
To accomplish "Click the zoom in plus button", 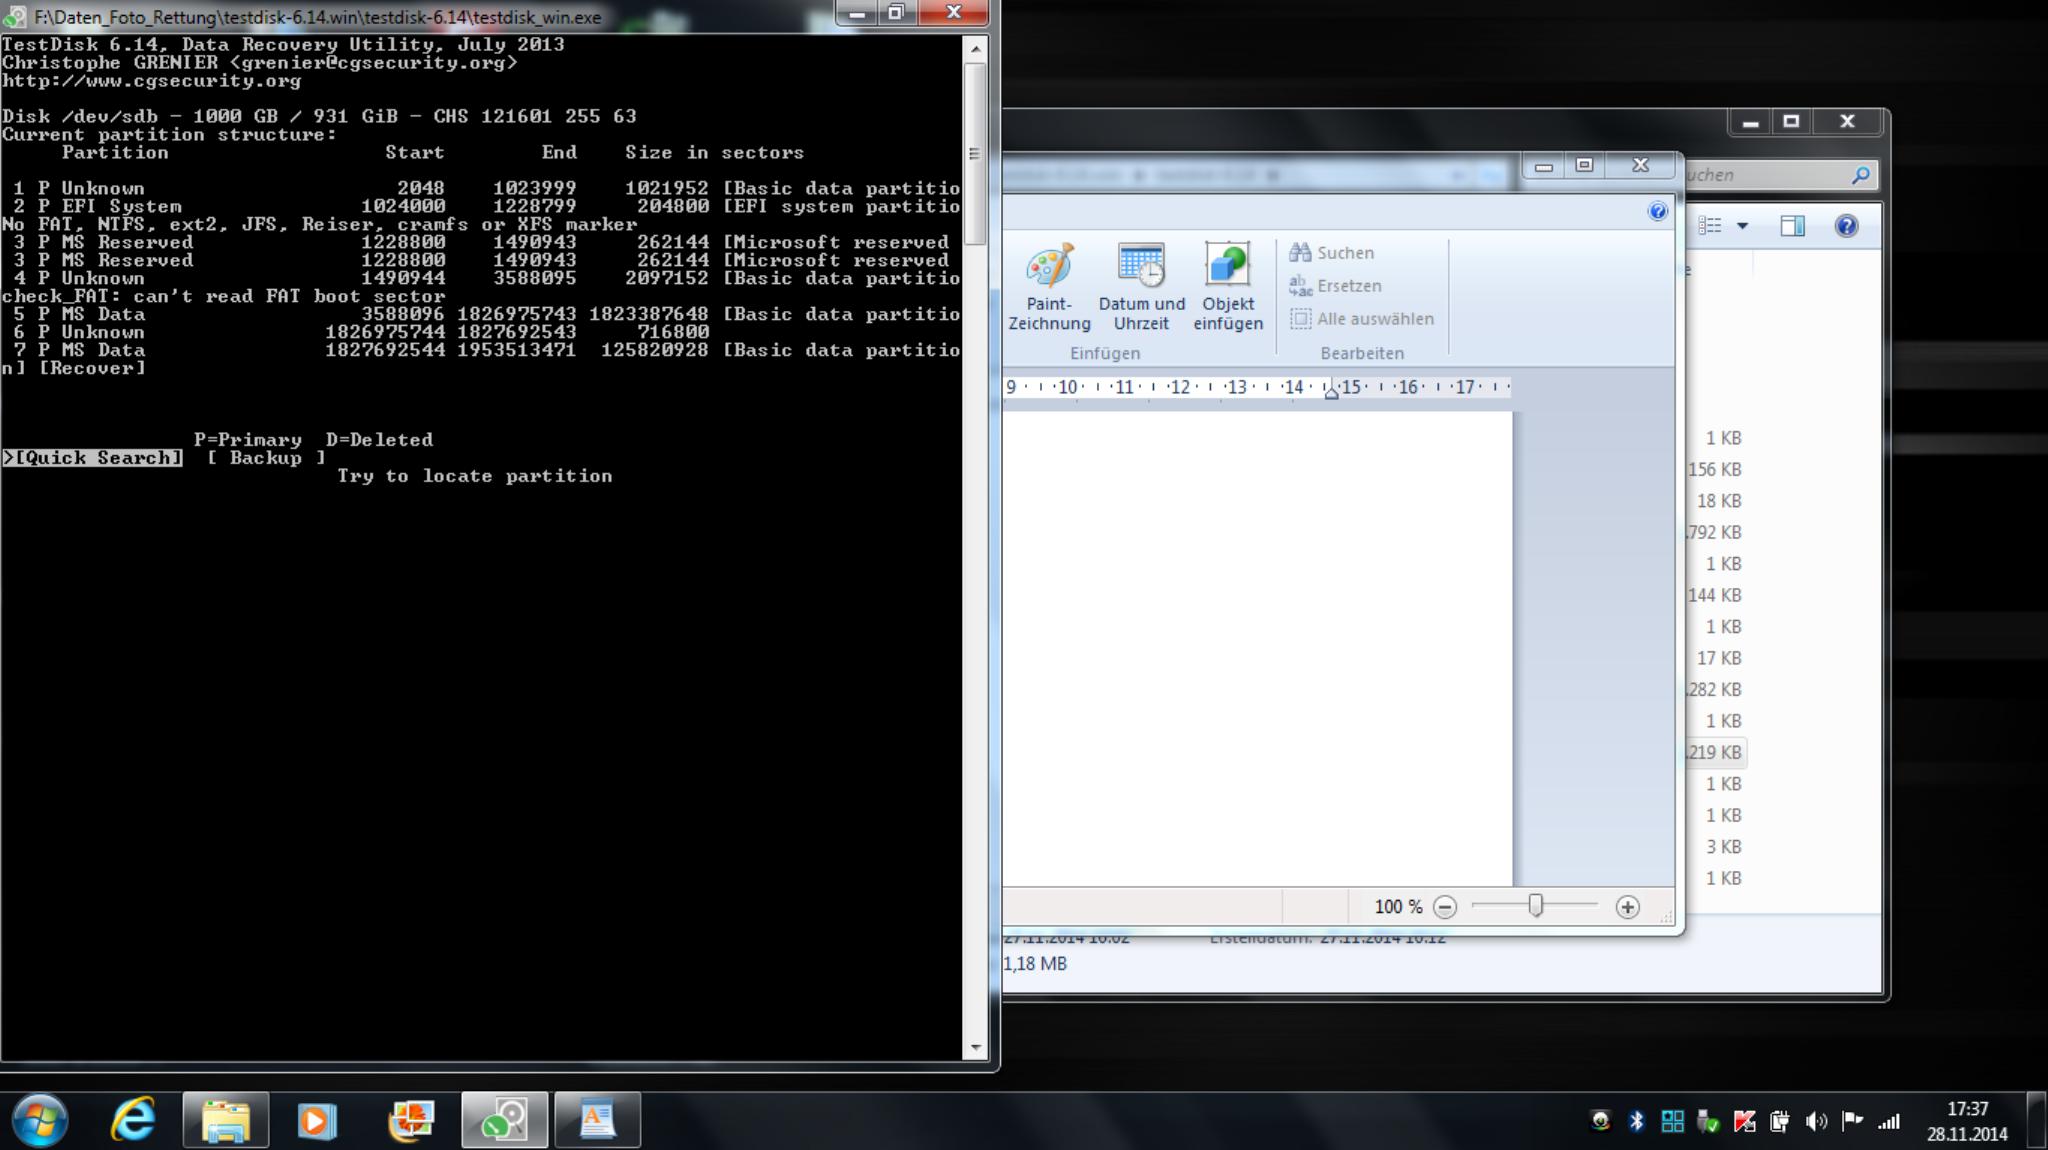I will pos(1627,907).
